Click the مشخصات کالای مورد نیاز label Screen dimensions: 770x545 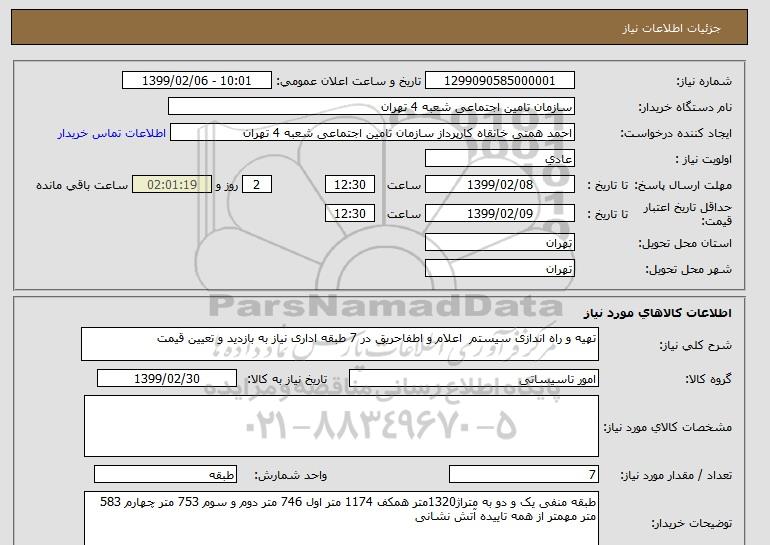click(x=667, y=427)
